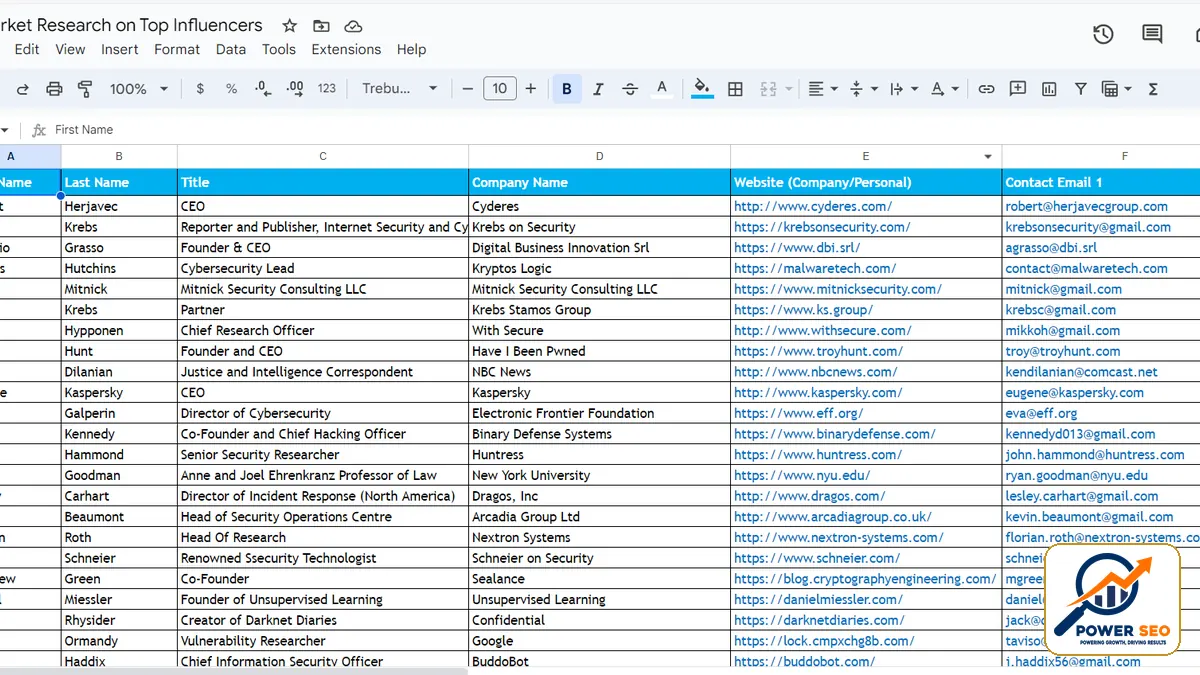1200x675 pixels.
Task: Expand merge cells dropdown arrow
Action: (788, 89)
